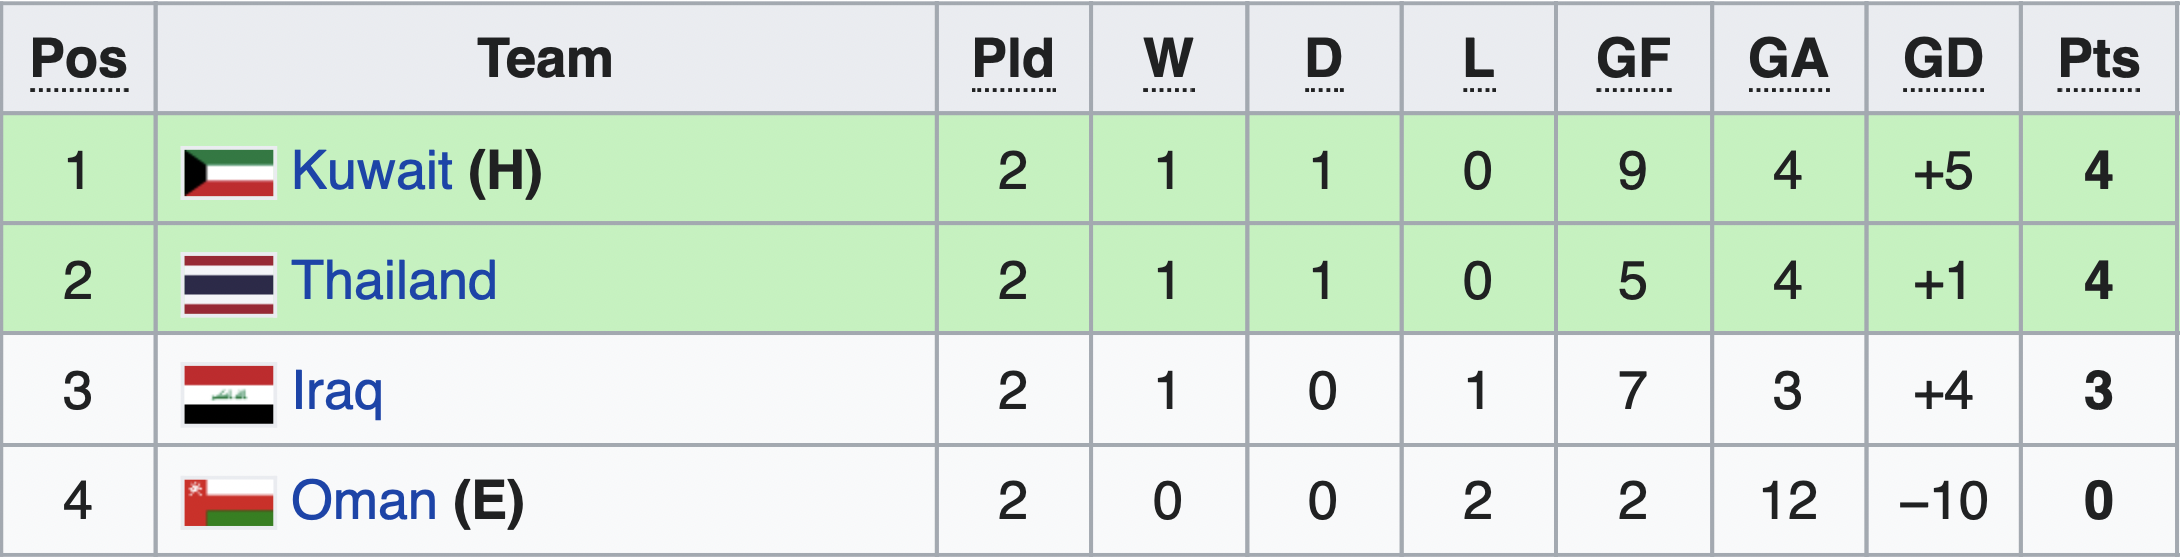Click the GA column header

click(1789, 59)
